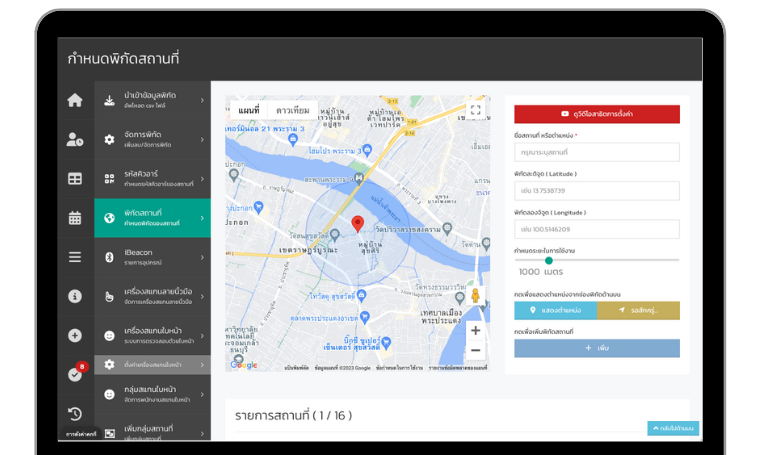Click the blue เพิ่ม add-location button
Image resolution: width=760 pixels, height=455 pixels.
pos(597,348)
